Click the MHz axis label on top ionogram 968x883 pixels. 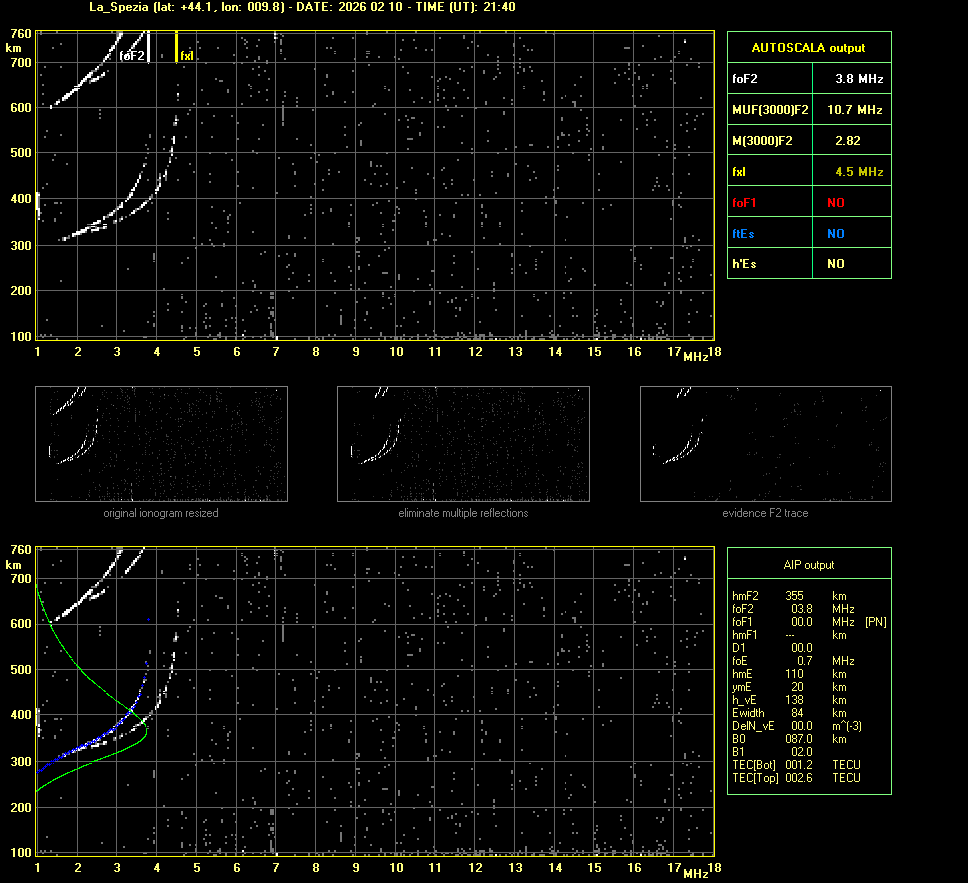point(695,358)
